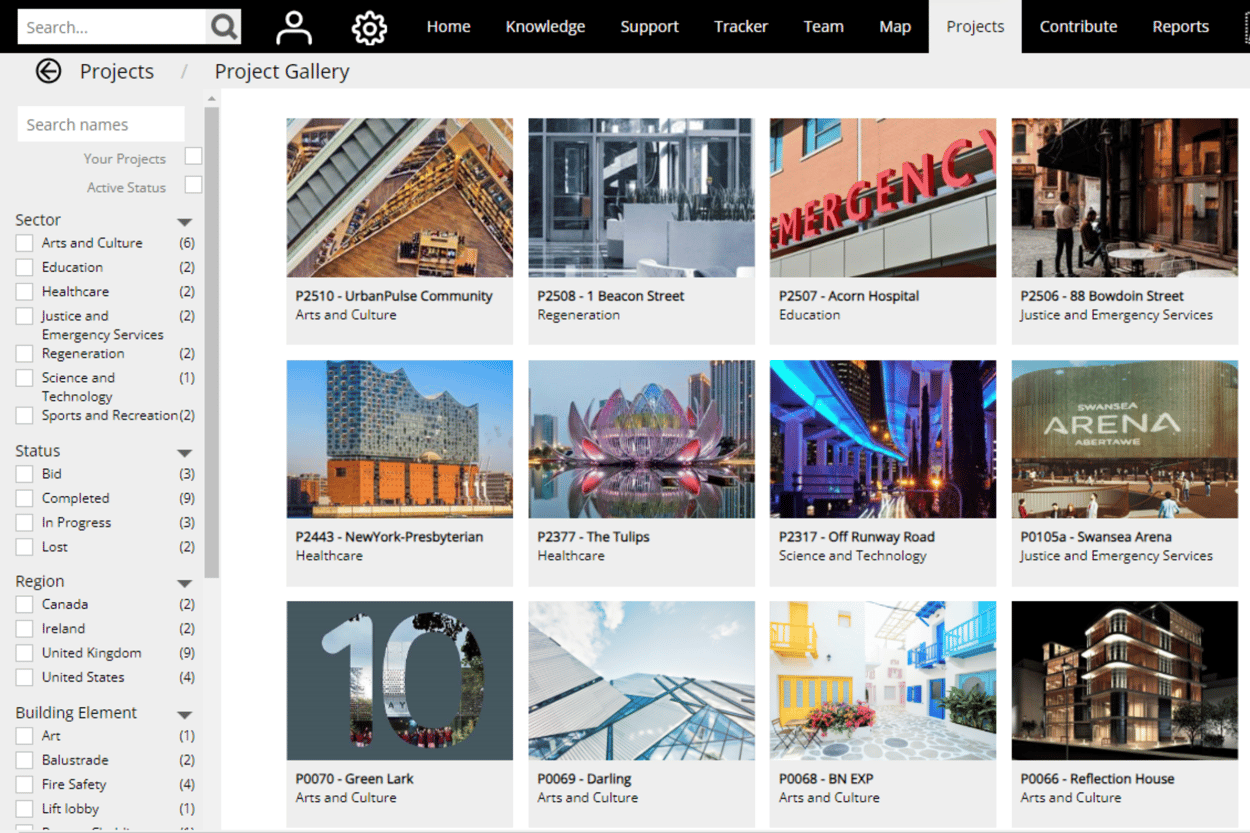Check Justice and Emergency Services filter
Viewport: 1250px width, 833px height.
click(x=25, y=316)
